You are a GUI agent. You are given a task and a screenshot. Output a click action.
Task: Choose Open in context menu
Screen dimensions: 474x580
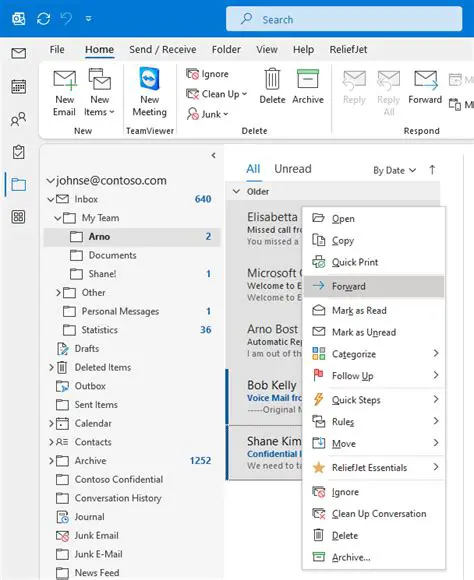click(x=374, y=219)
